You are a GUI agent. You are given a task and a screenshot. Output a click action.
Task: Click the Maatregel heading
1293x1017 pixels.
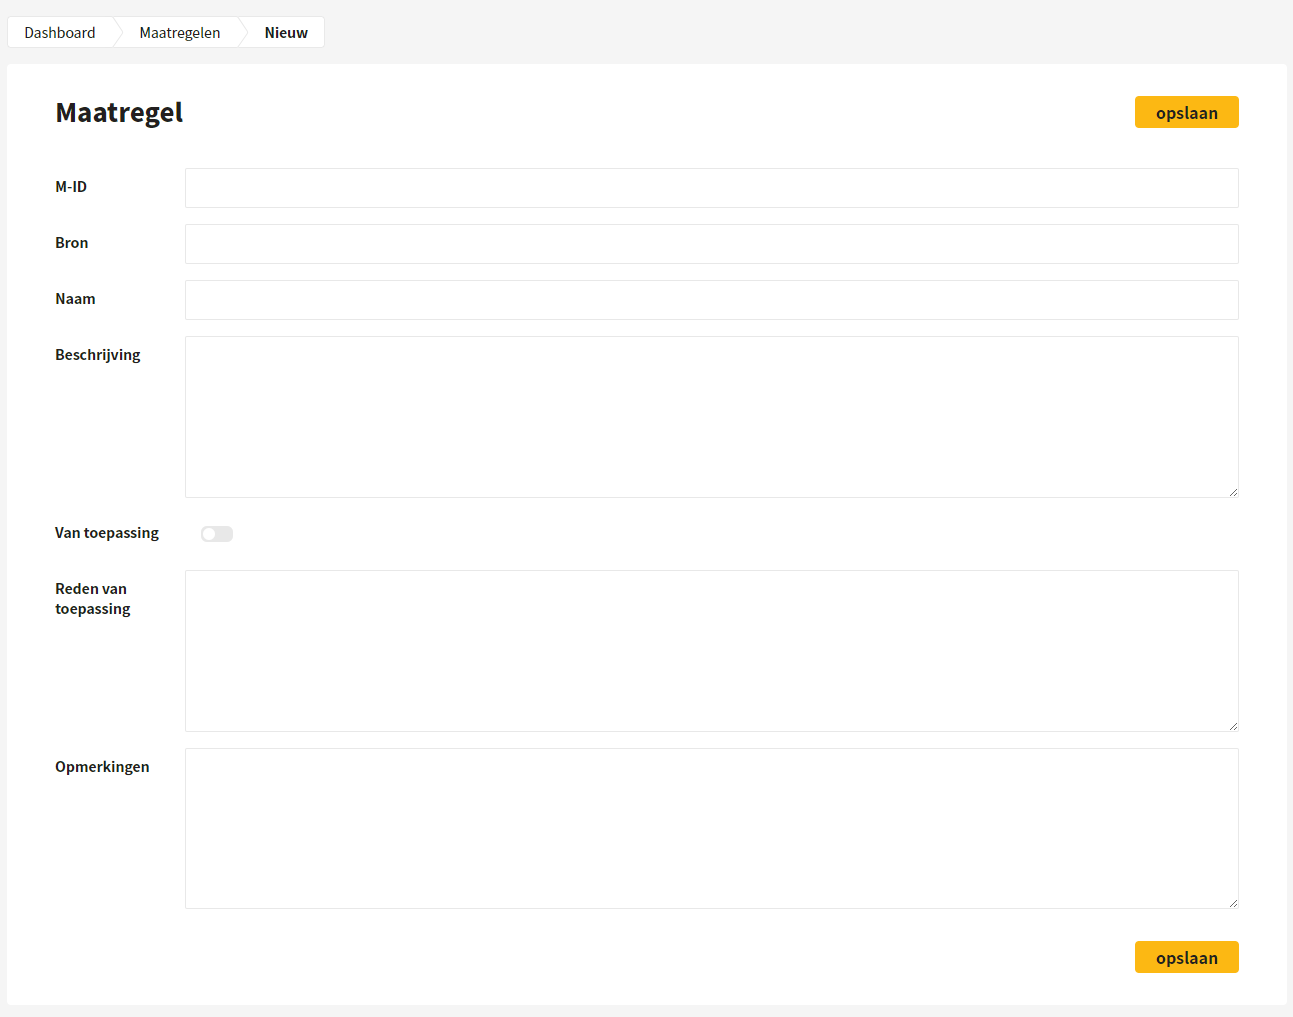point(119,112)
